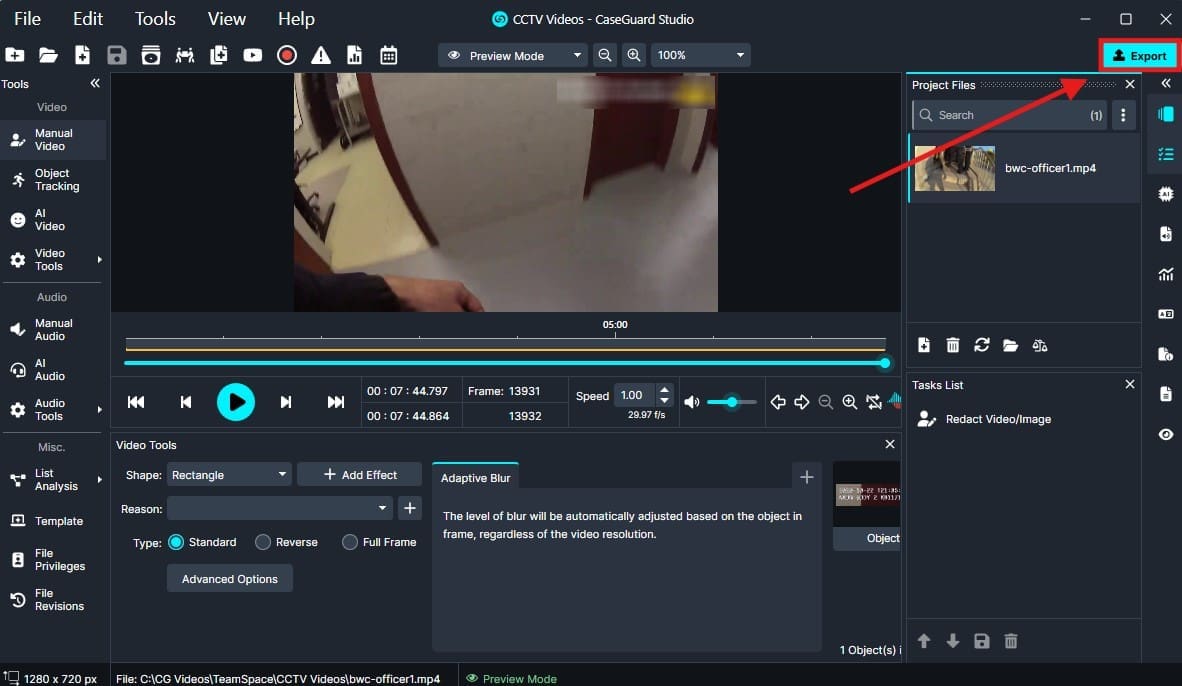The width and height of the screenshot is (1182, 686).
Task: Expand the Shape Rectangle dropdown
Action: (x=229, y=475)
